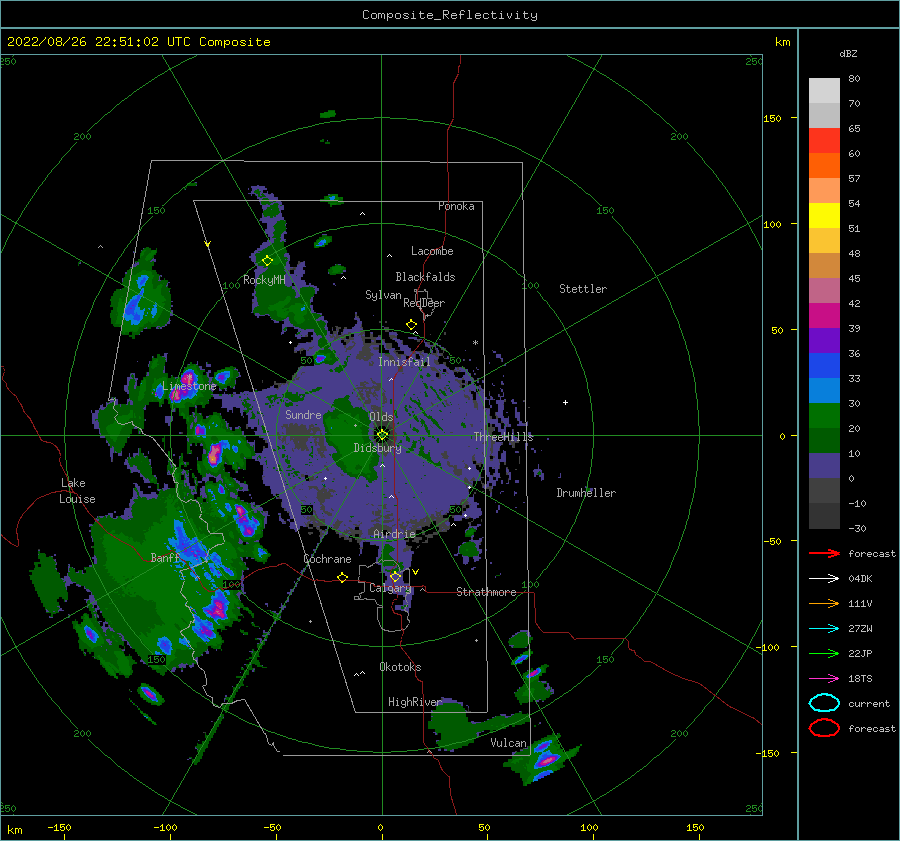The image size is (900, 841).
Task: Click the Limestone label
Action: 189,386
